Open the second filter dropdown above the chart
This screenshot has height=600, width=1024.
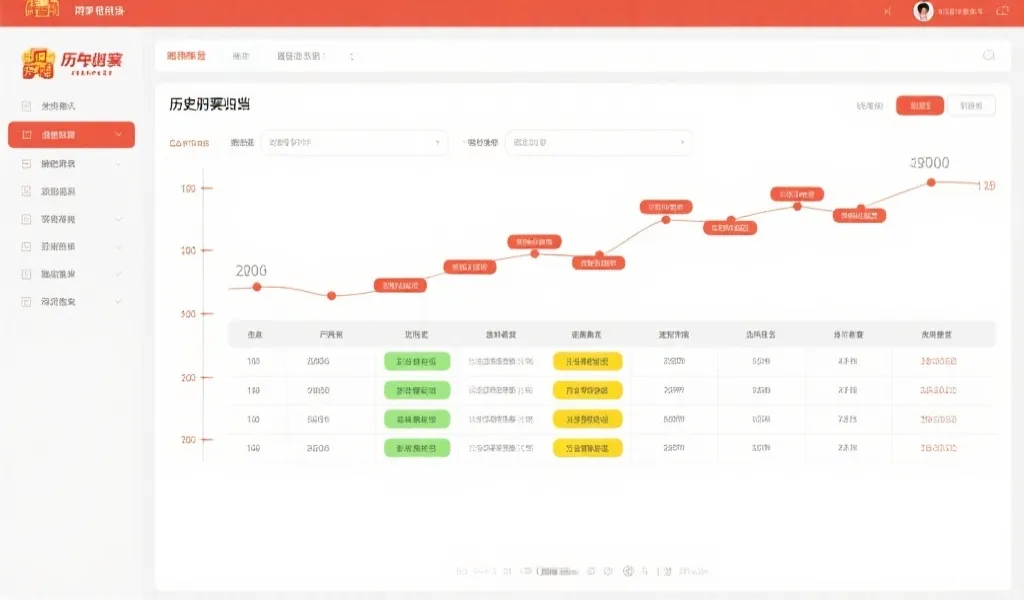599,143
